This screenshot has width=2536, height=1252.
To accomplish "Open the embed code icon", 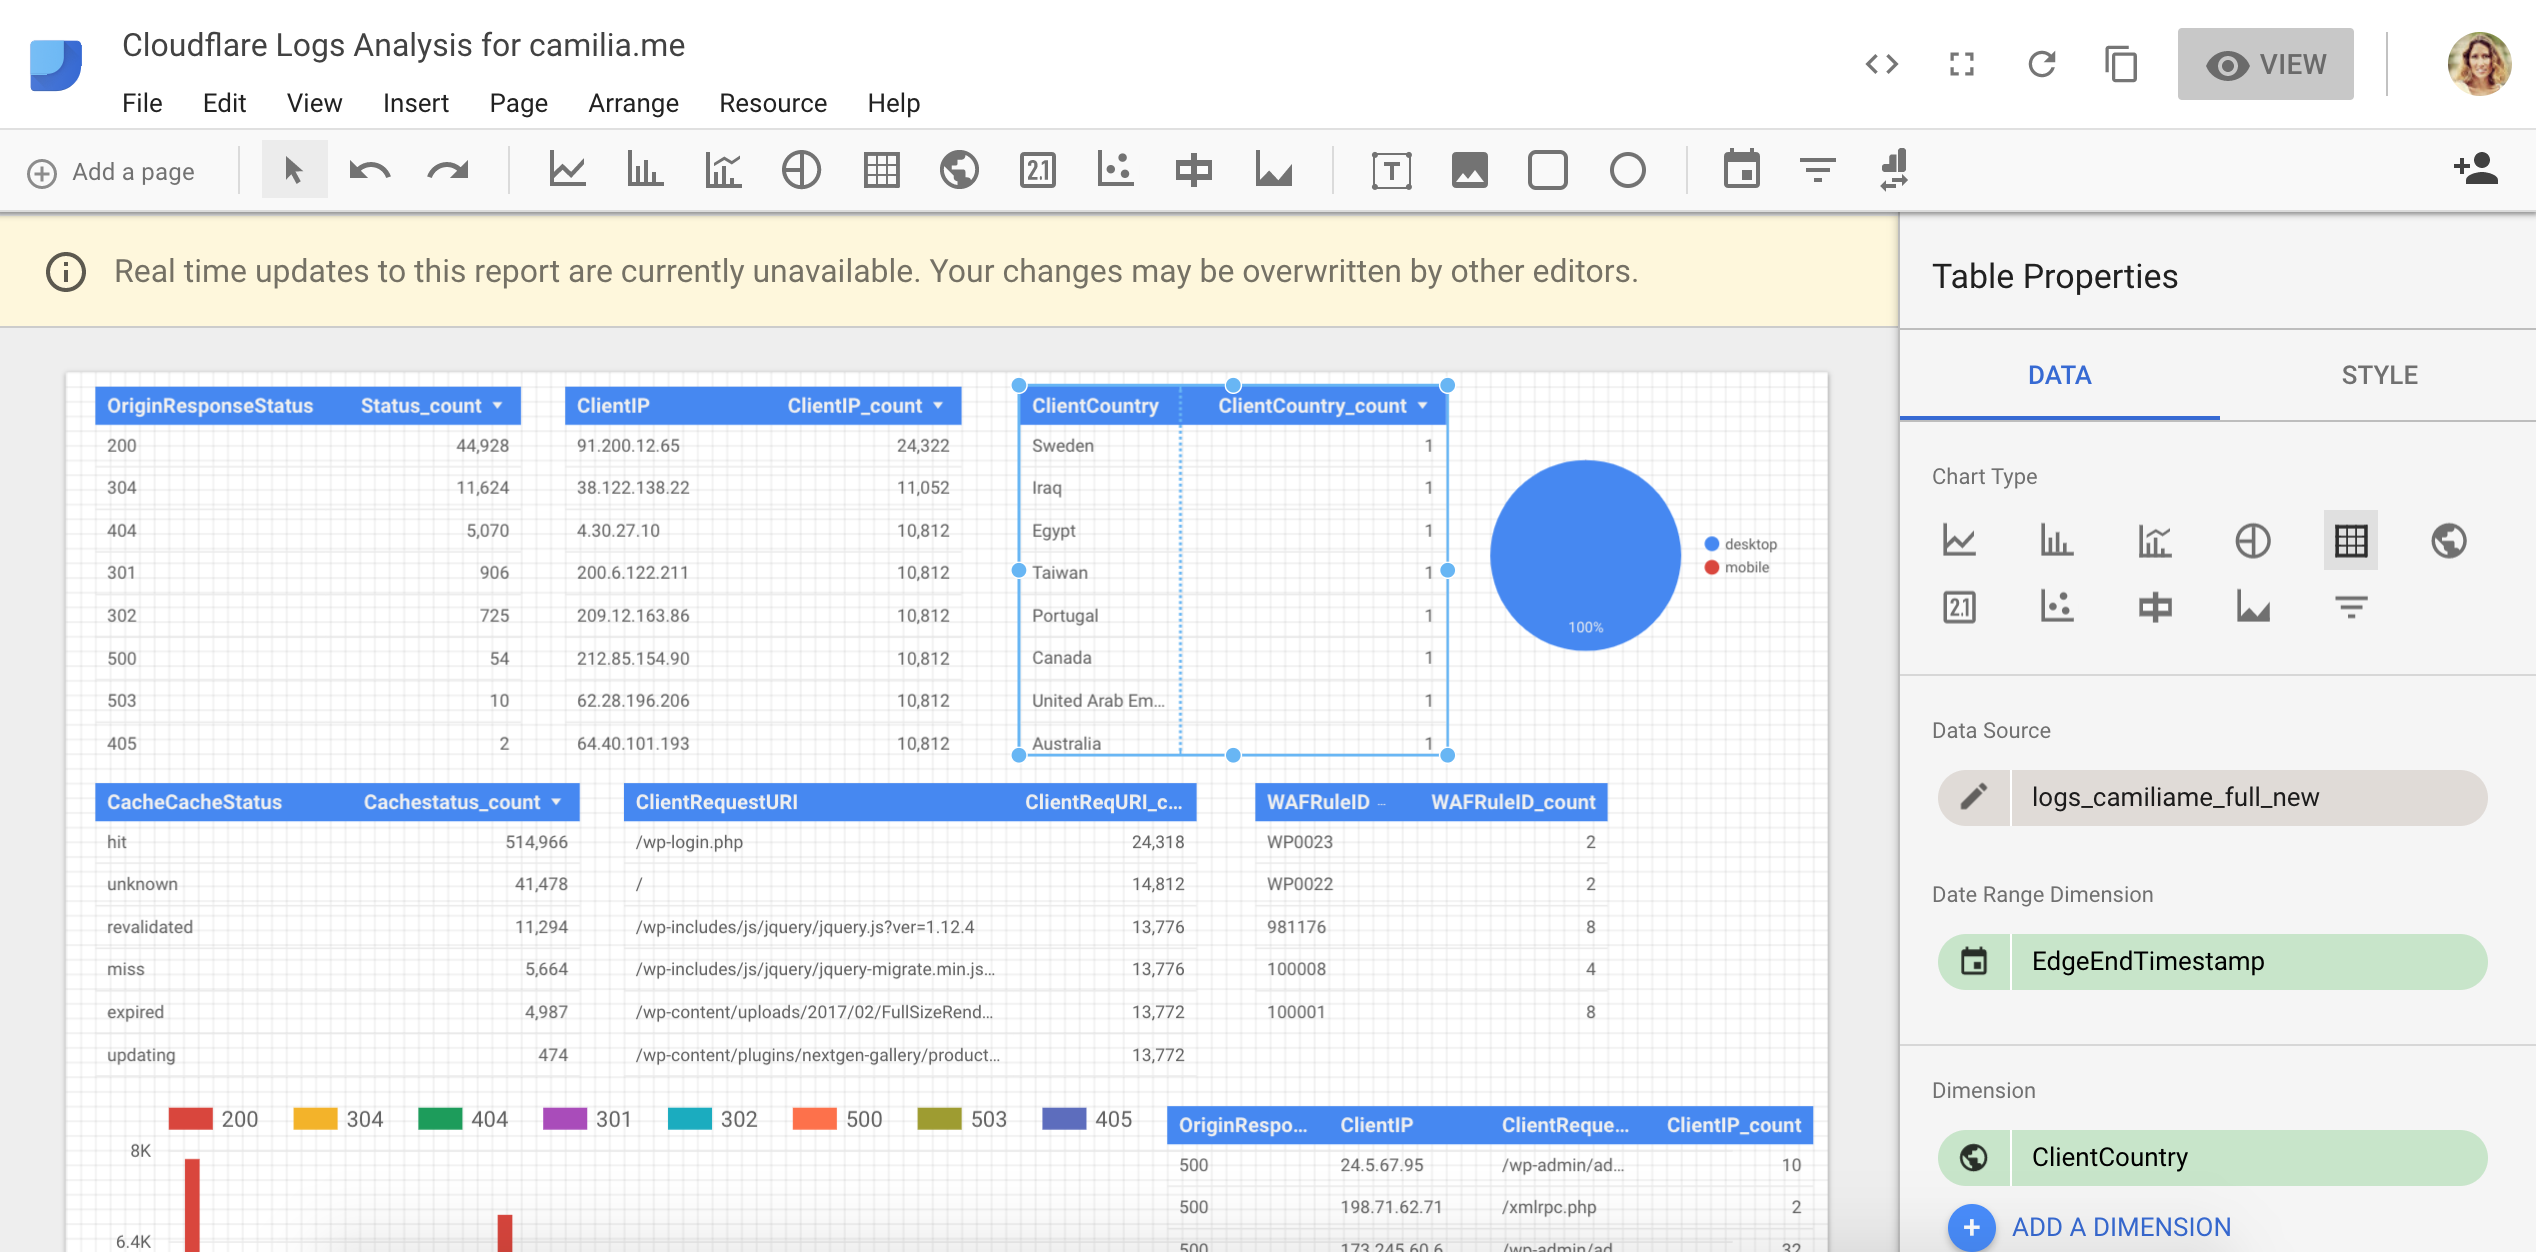I will pos(1881,65).
